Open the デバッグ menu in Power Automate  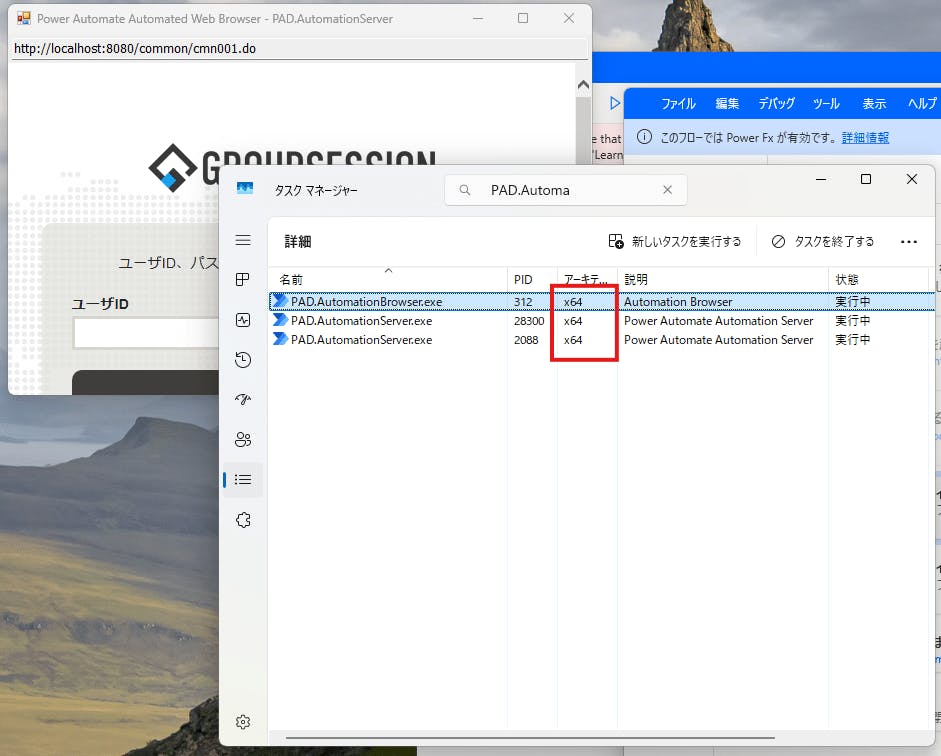coord(777,104)
